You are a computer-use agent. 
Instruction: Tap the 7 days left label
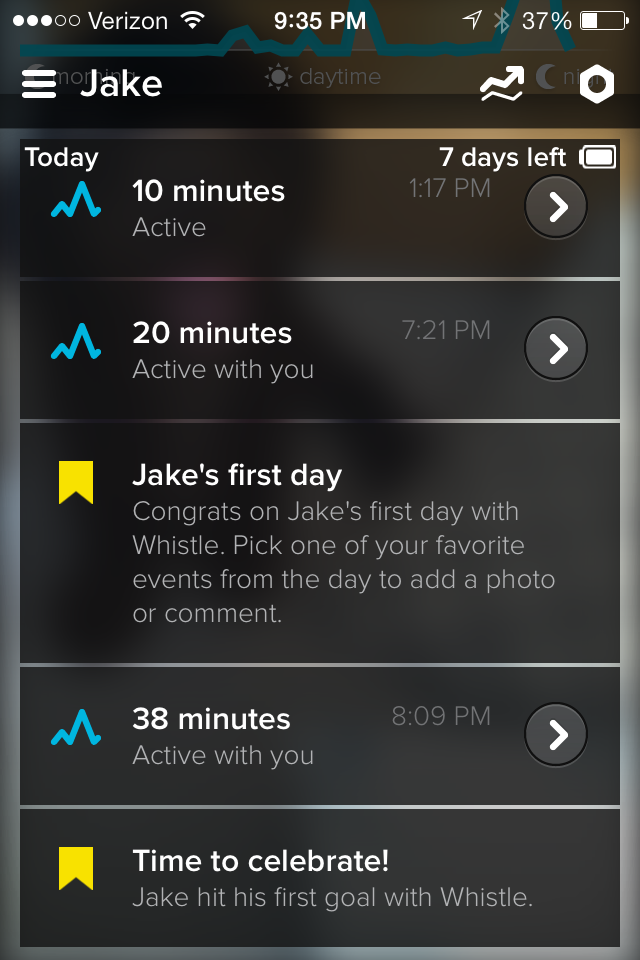coord(502,157)
